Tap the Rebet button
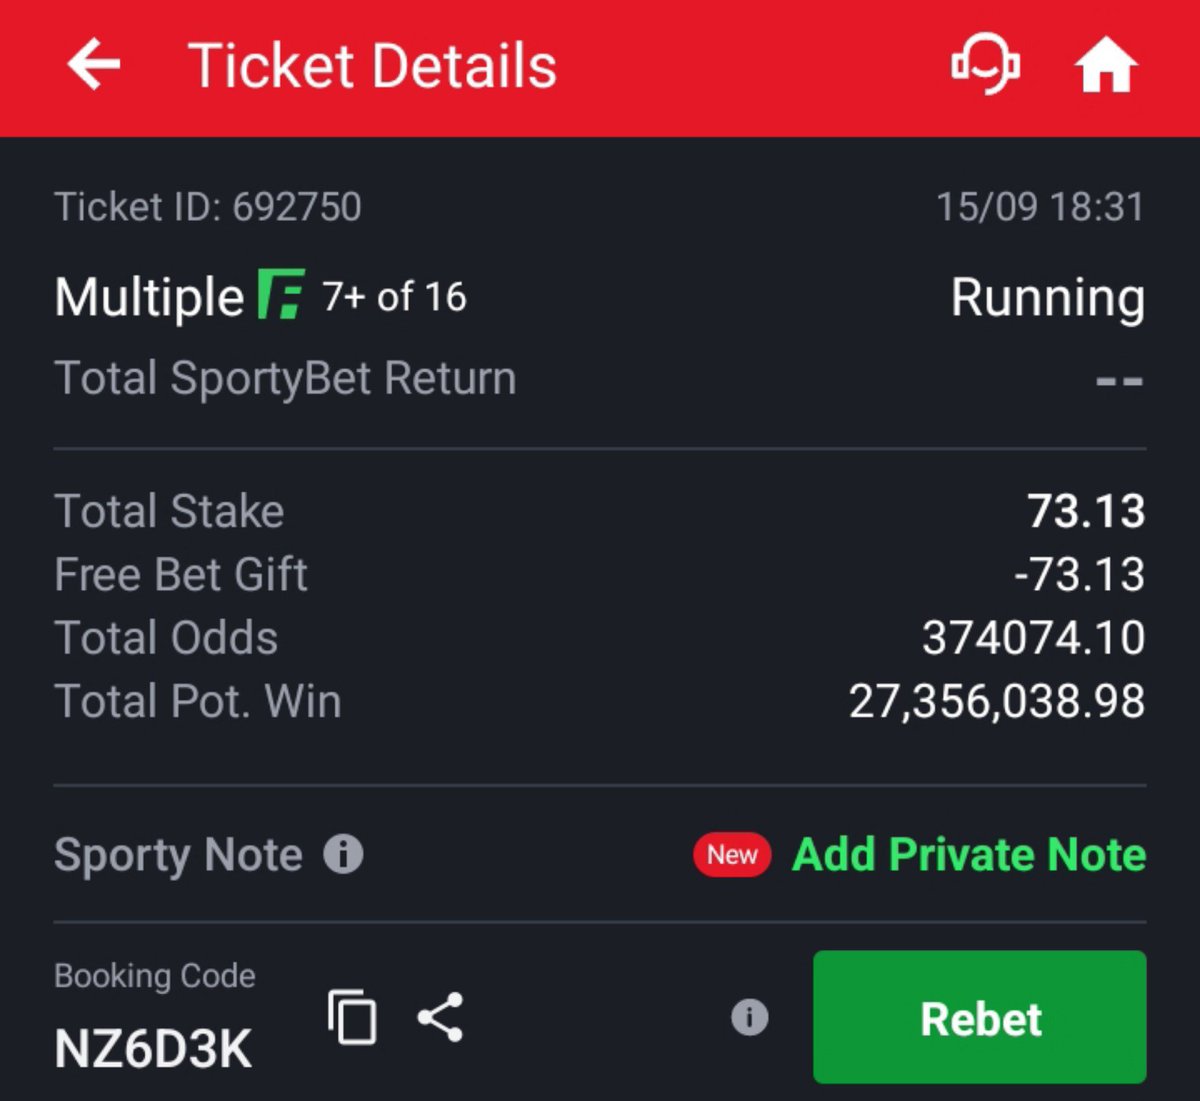Image resolution: width=1200 pixels, height=1101 pixels. [980, 1017]
